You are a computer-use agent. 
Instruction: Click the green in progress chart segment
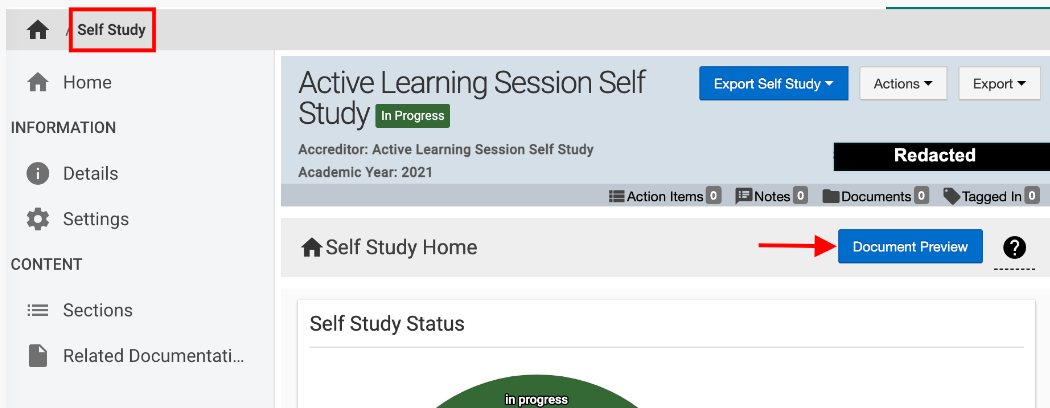[x=536, y=400]
